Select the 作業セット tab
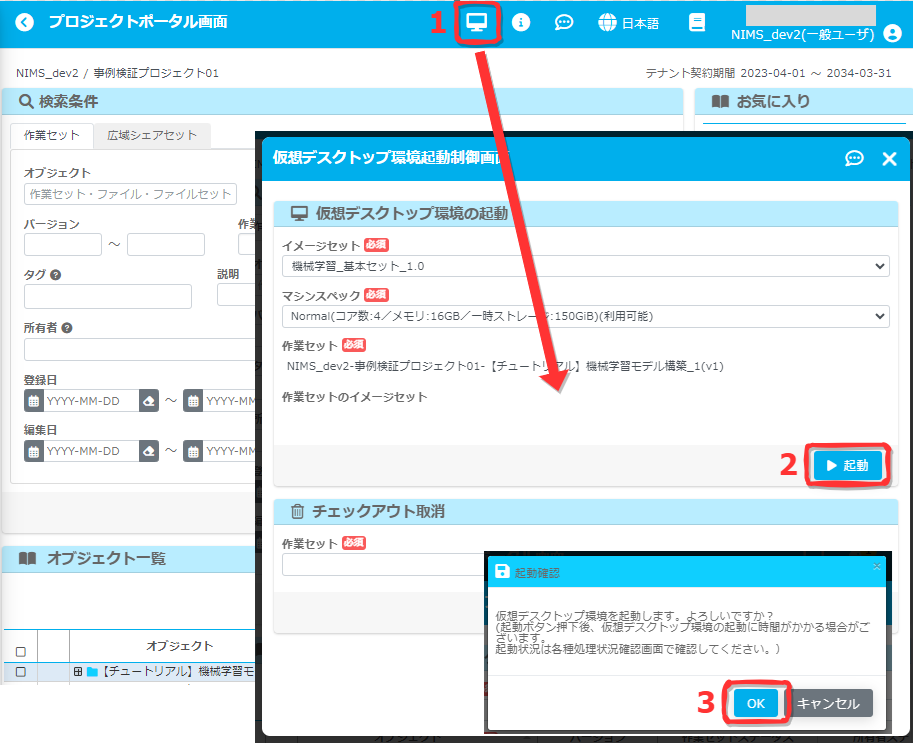Viewport: 913px width, 743px height. point(52,135)
